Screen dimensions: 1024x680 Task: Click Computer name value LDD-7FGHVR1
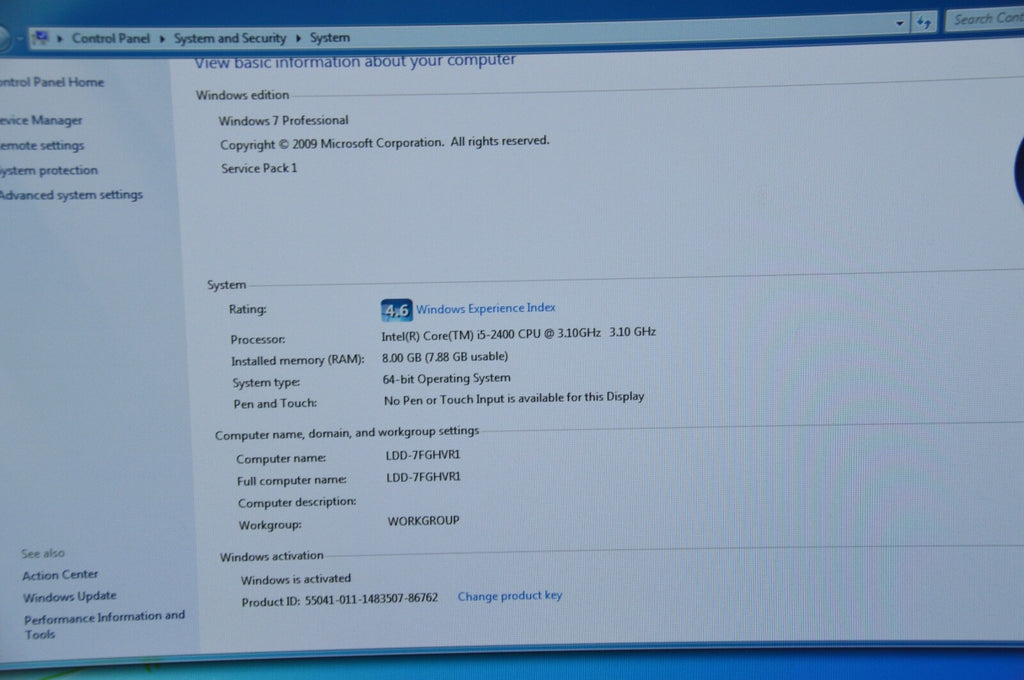[x=423, y=455]
